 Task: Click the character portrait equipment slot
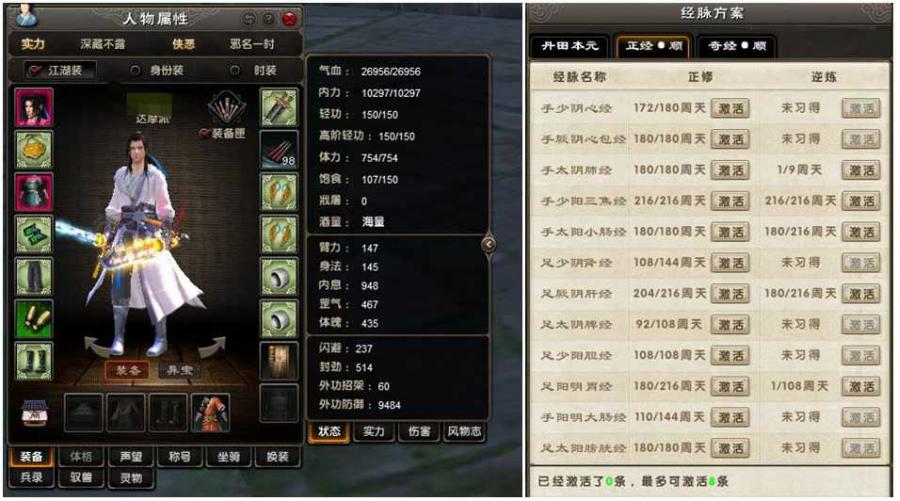coord(34,107)
